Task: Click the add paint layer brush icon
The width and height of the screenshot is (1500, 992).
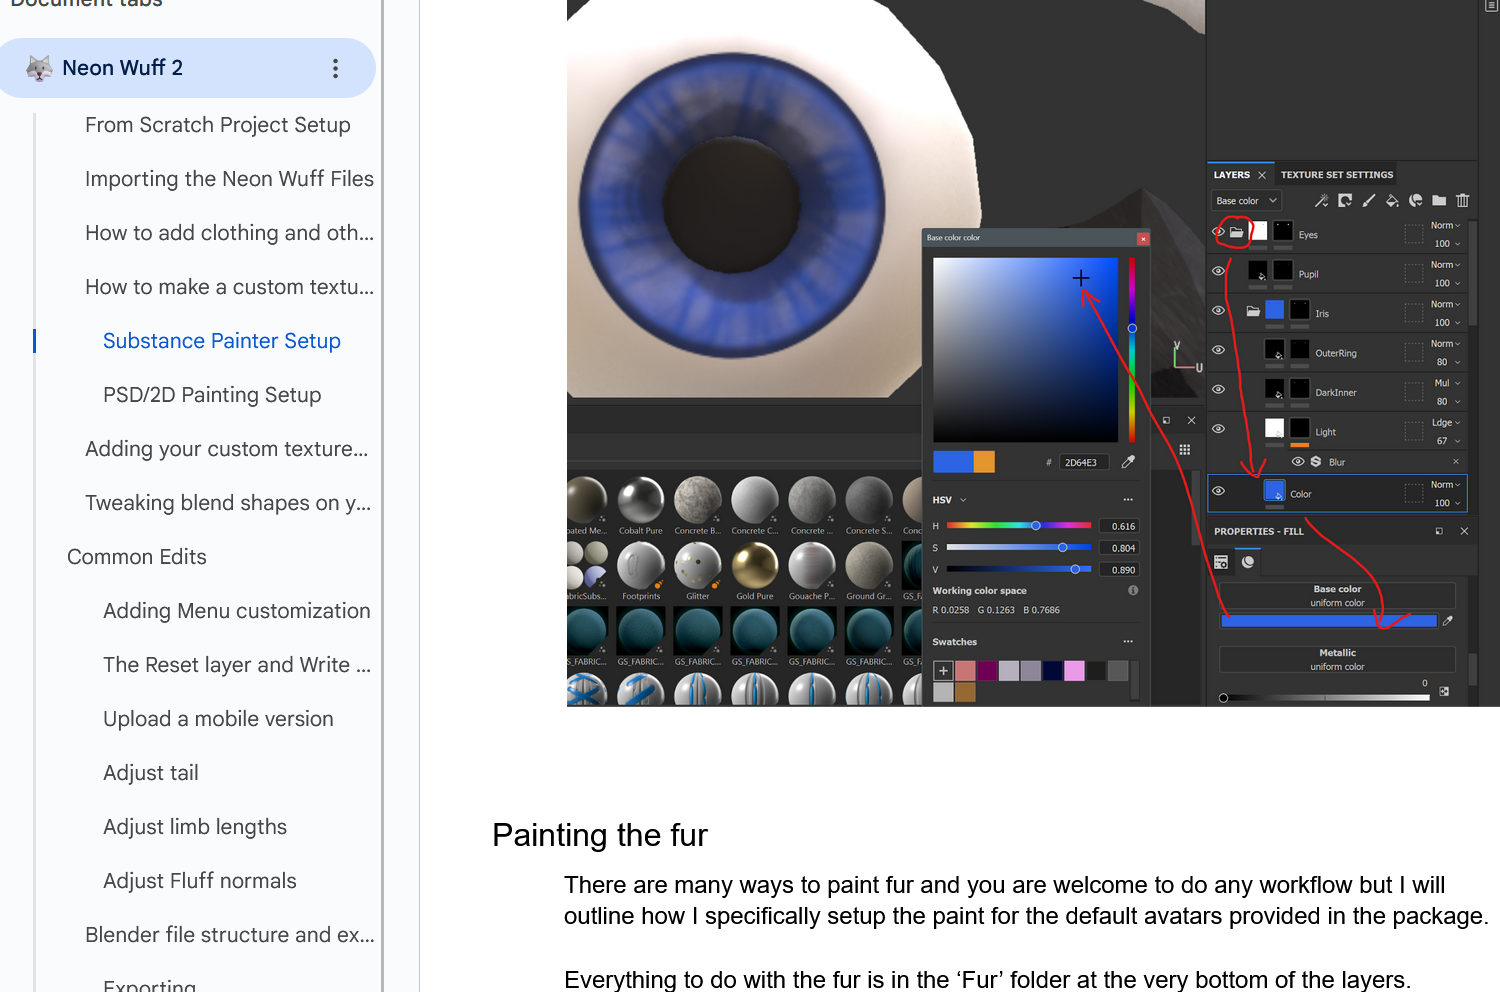Action: tap(1369, 201)
